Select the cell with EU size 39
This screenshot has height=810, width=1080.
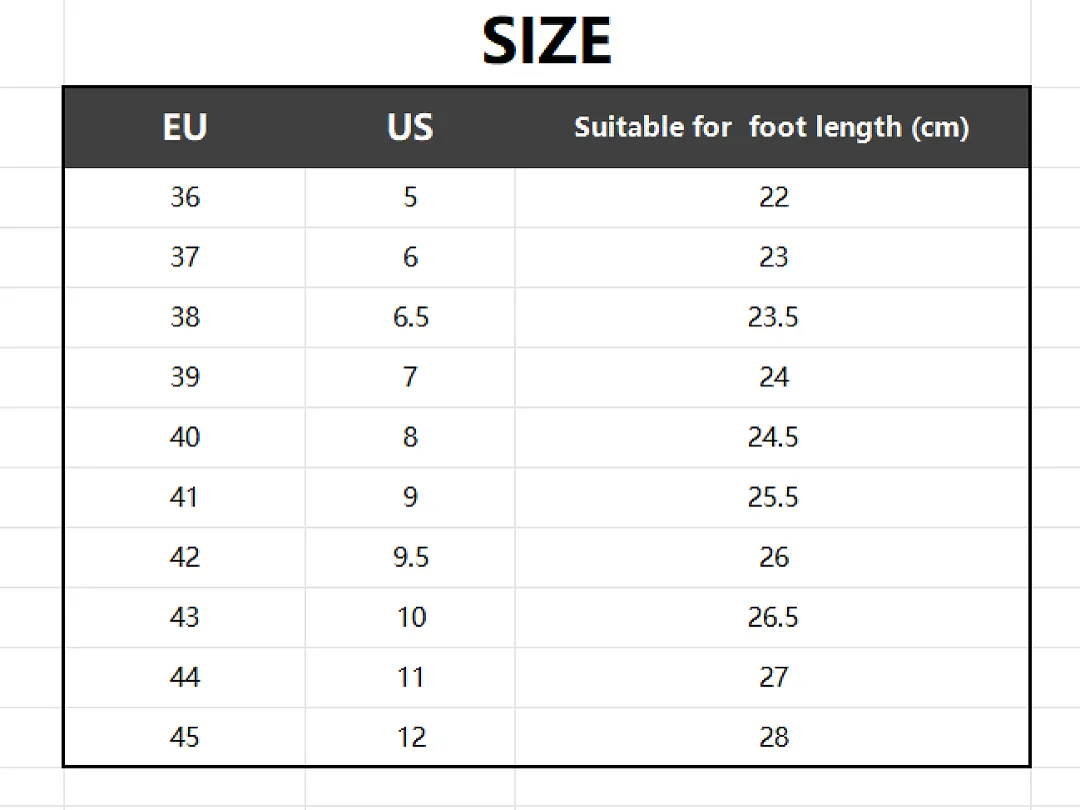click(x=185, y=377)
